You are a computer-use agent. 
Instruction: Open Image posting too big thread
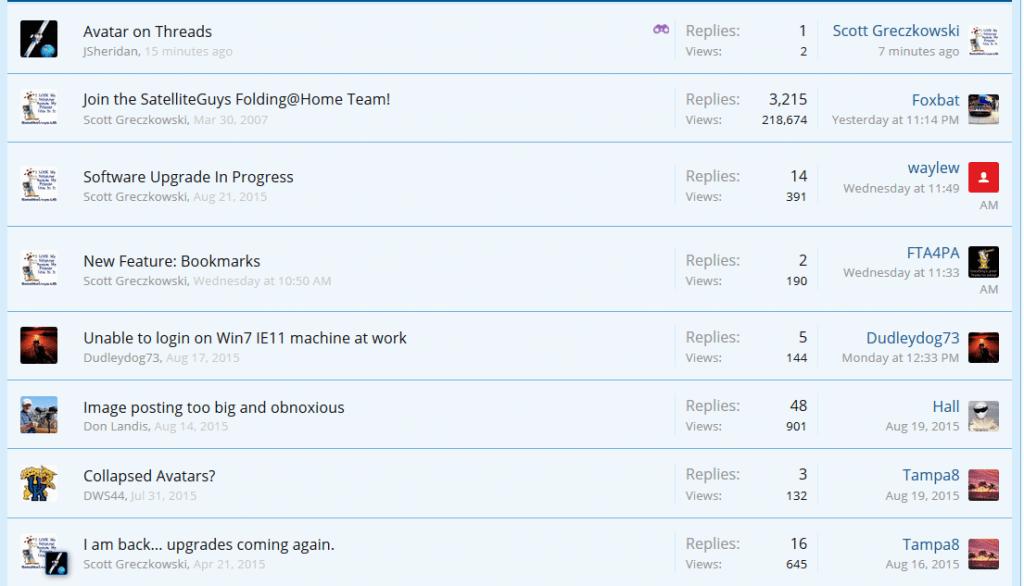(x=214, y=407)
